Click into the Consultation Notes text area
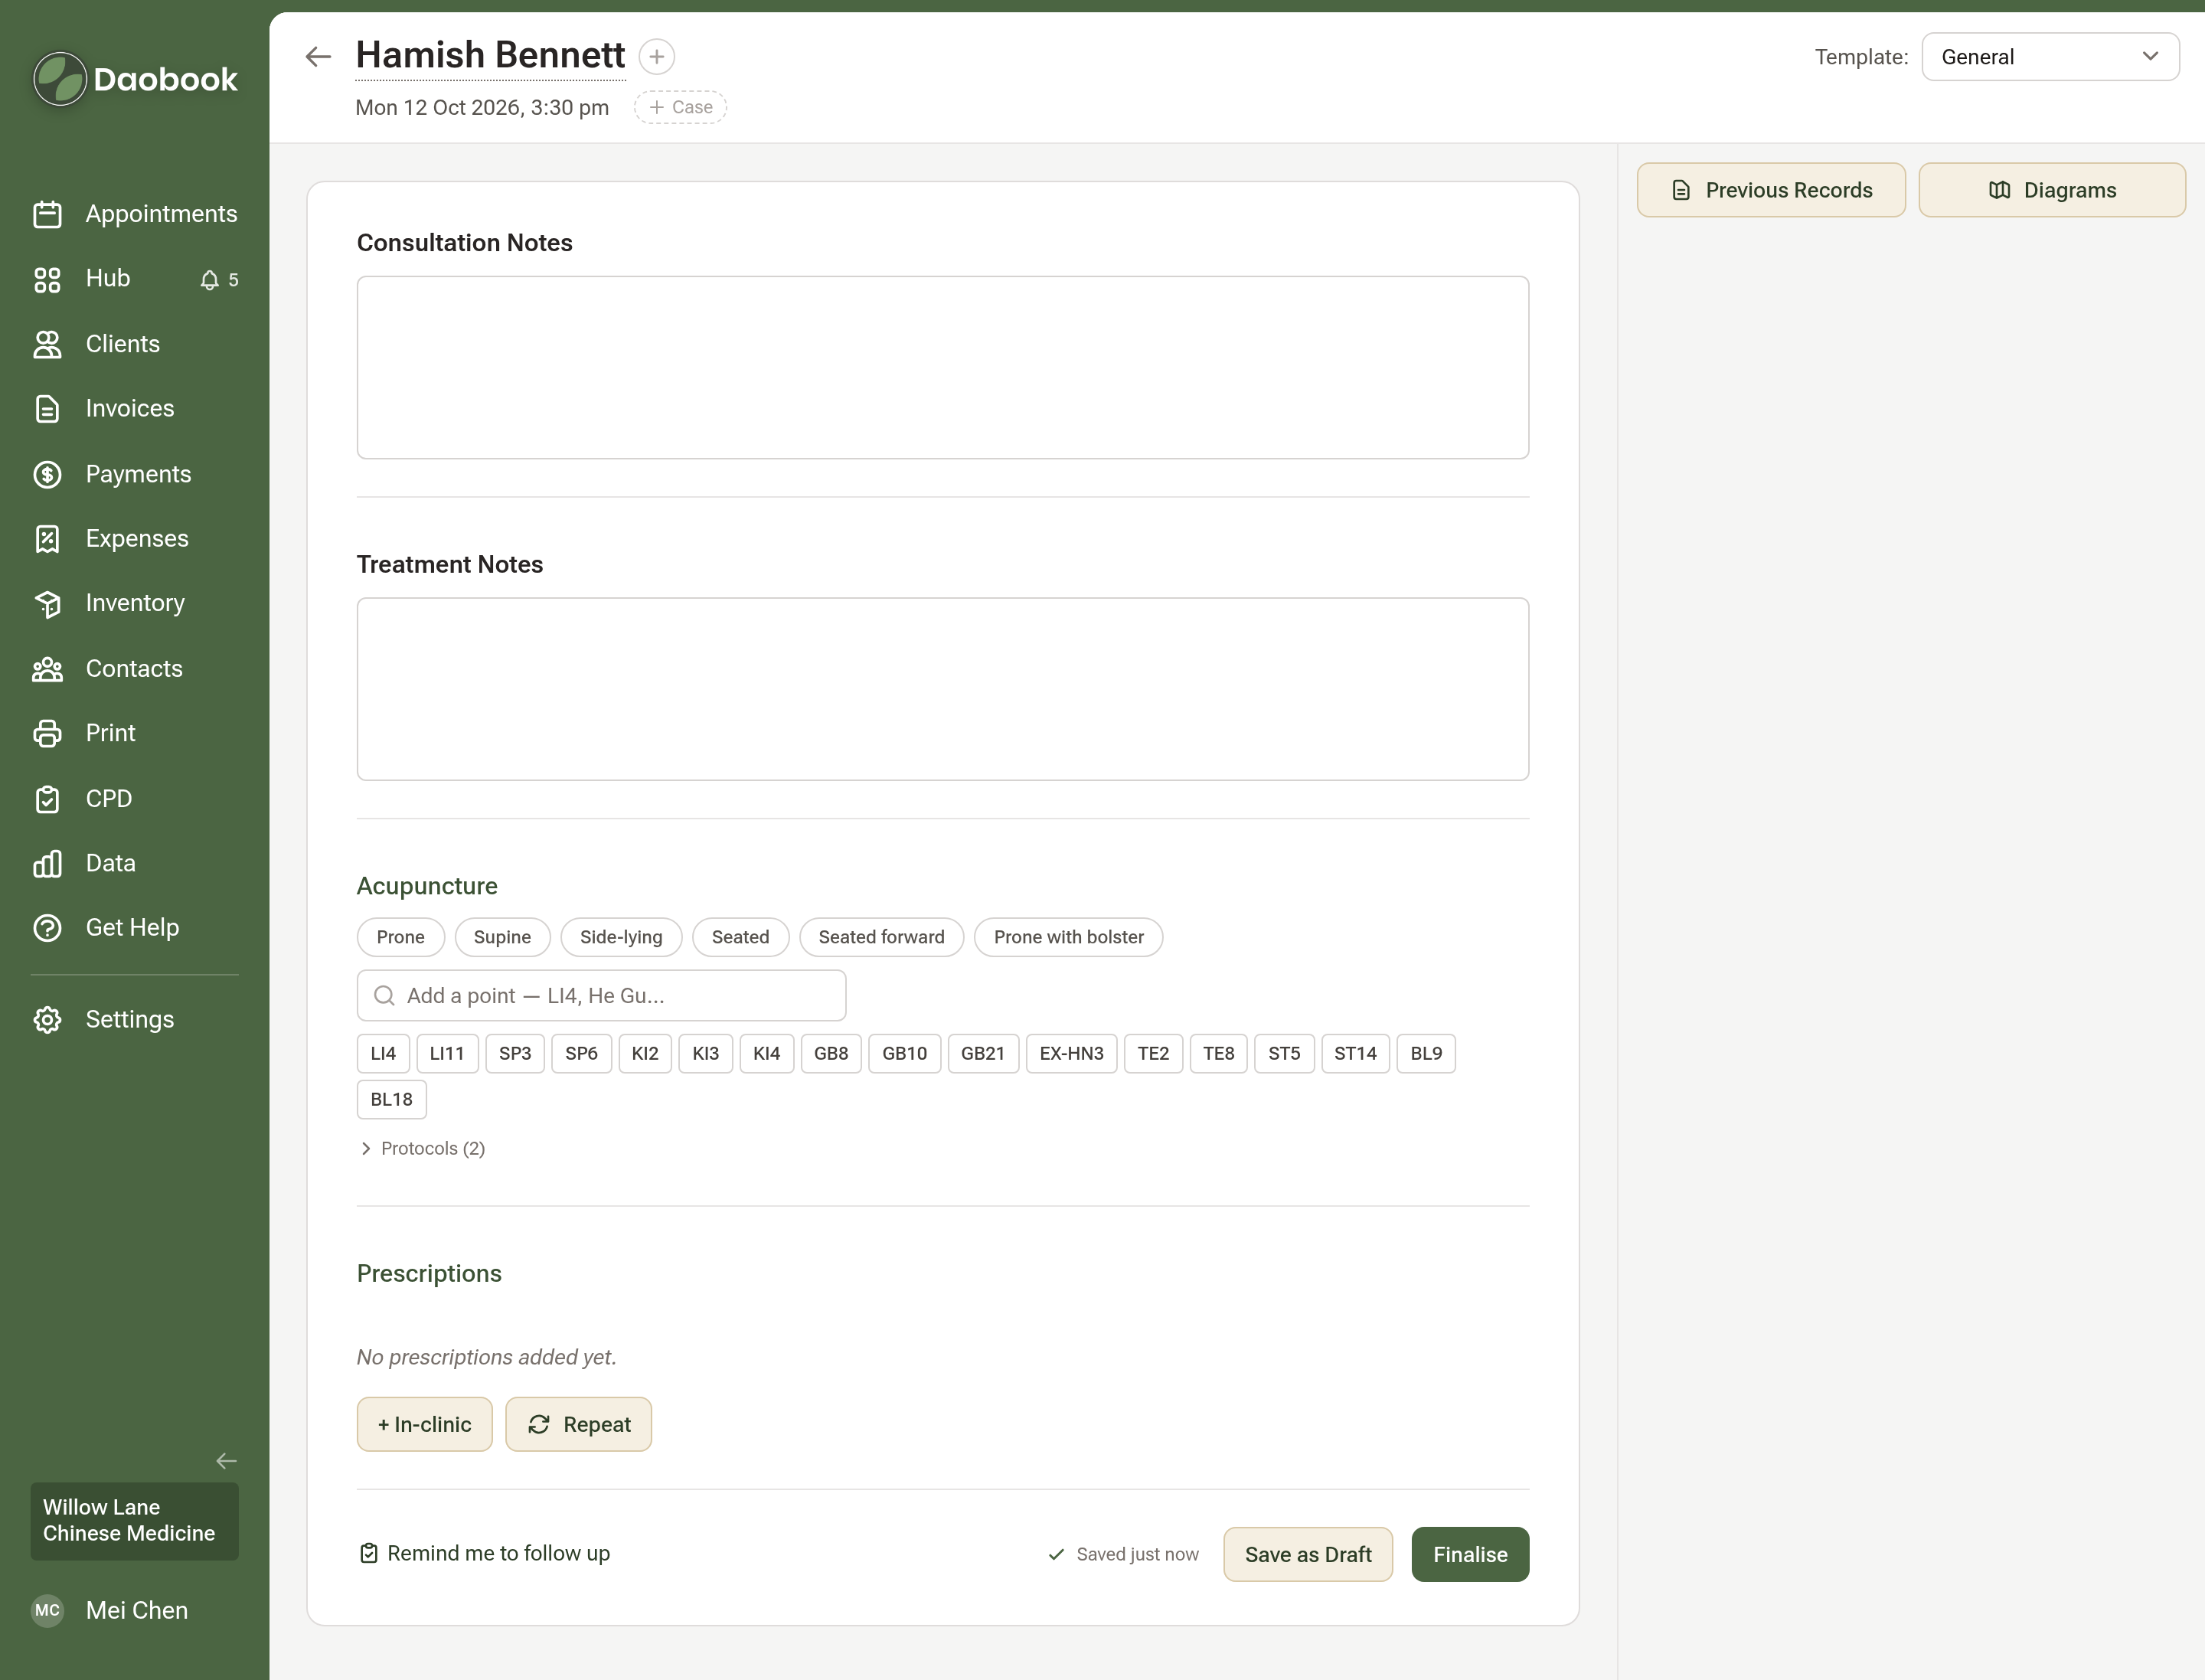Screen dimensions: 2205x1680 coord(942,367)
